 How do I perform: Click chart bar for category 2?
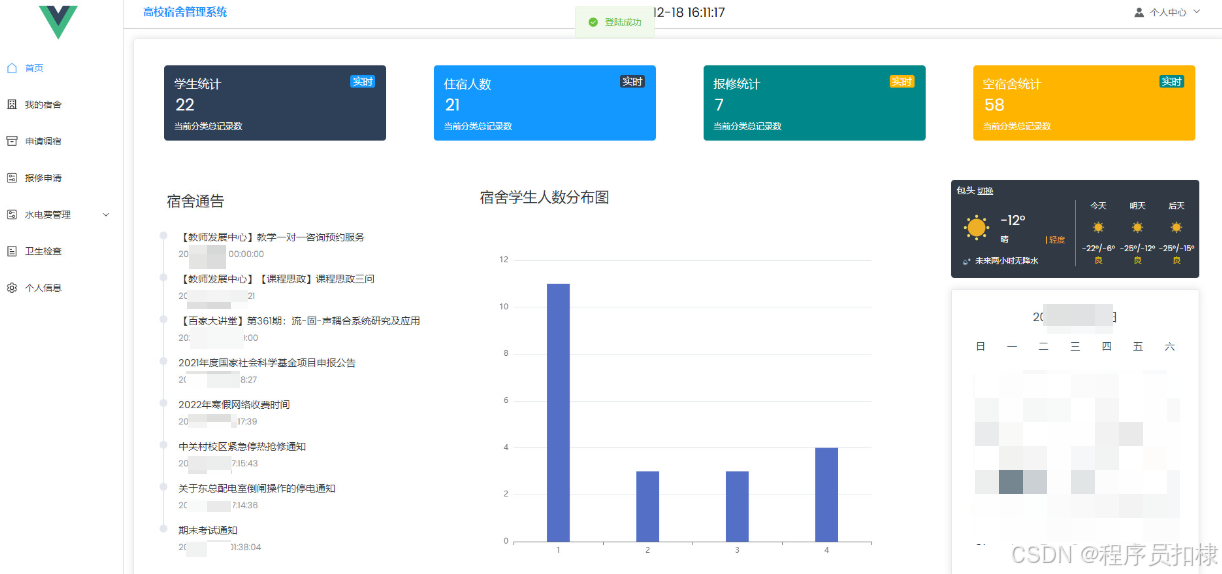pos(648,506)
